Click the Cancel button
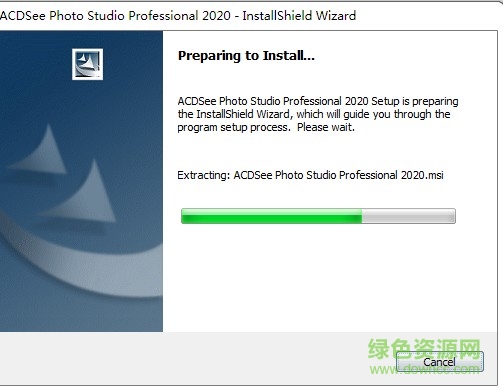Viewport: 503px width, 388px height. (440, 362)
